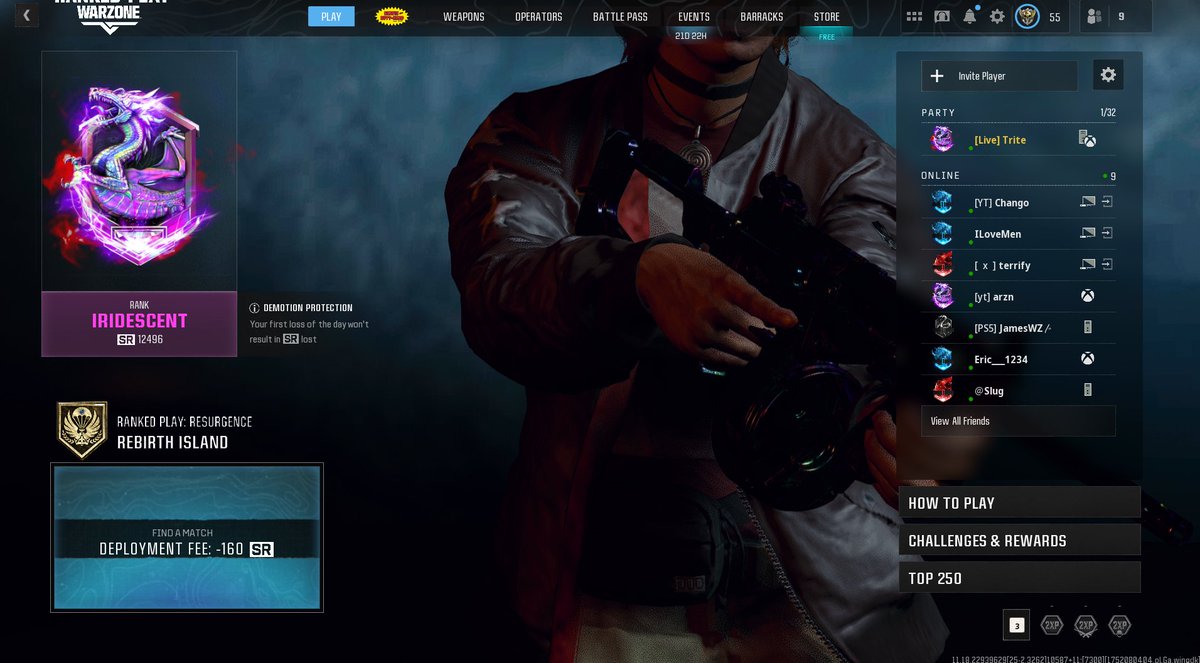1200x663 pixels.
Task: Open game settings gear in top bar
Action: (x=997, y=16)
